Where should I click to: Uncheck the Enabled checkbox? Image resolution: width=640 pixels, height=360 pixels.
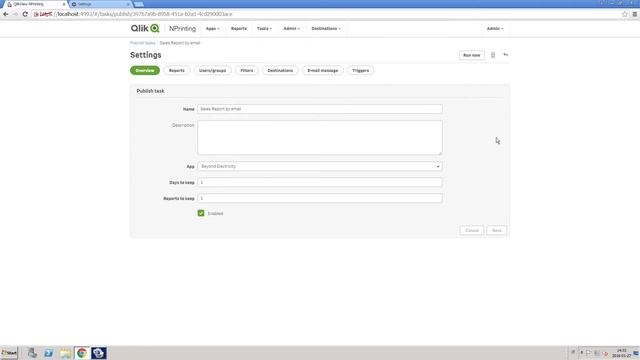[x=201, y=213]
